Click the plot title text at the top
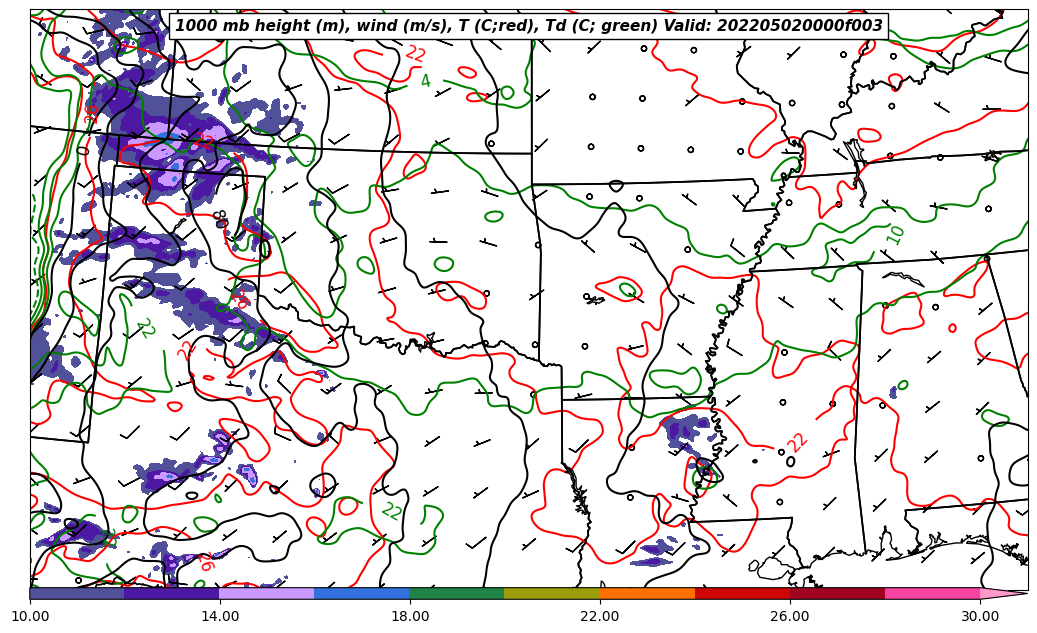Screen dimensions: 1037x633 529,26
